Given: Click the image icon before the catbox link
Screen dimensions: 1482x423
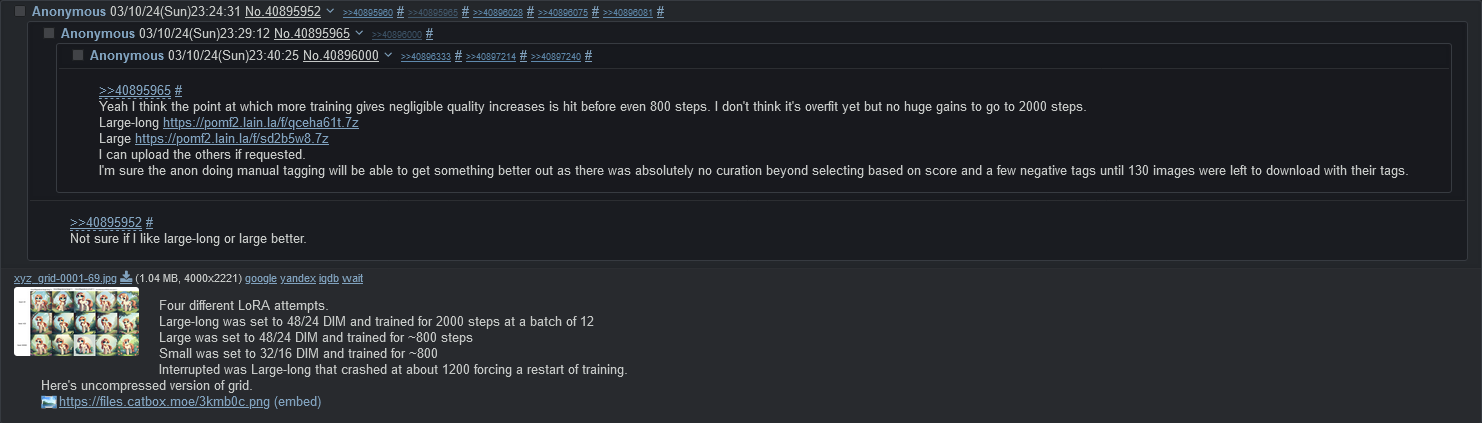Looking at the screenshot, I should (49, 402).
